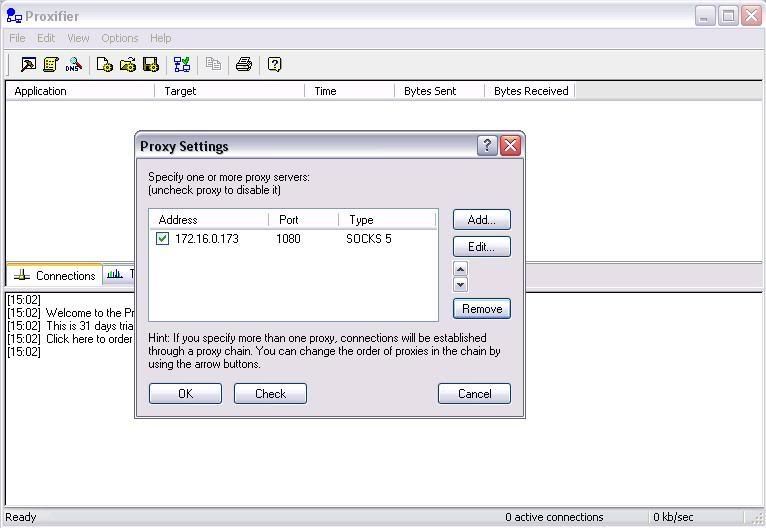Click the Address column header in proxy list
This screenshot has height=528, width=766.
pyautogui.click(x=209, y=220)
